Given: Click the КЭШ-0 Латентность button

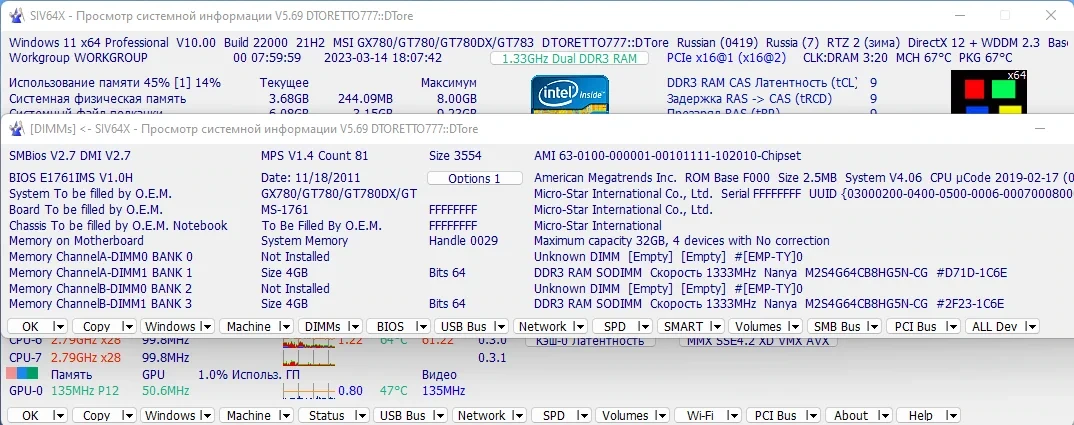Looking at the screenshot, I should pyautogui.click(x=590, y=341).
